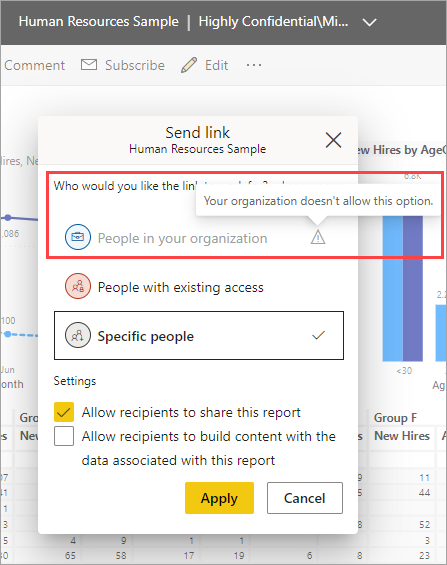Click the Edit pencil icon
The width and height of the screenshot is (447, 565).
[189, 65]
